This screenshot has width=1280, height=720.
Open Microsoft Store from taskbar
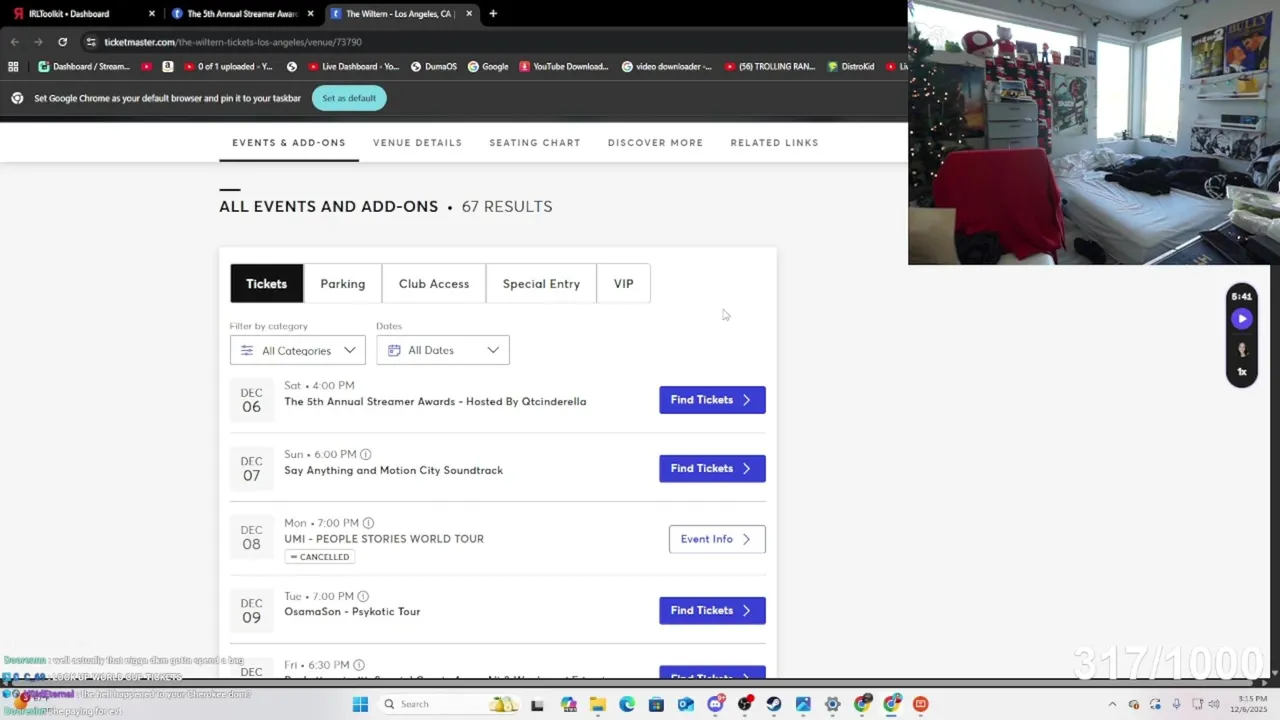656,704
